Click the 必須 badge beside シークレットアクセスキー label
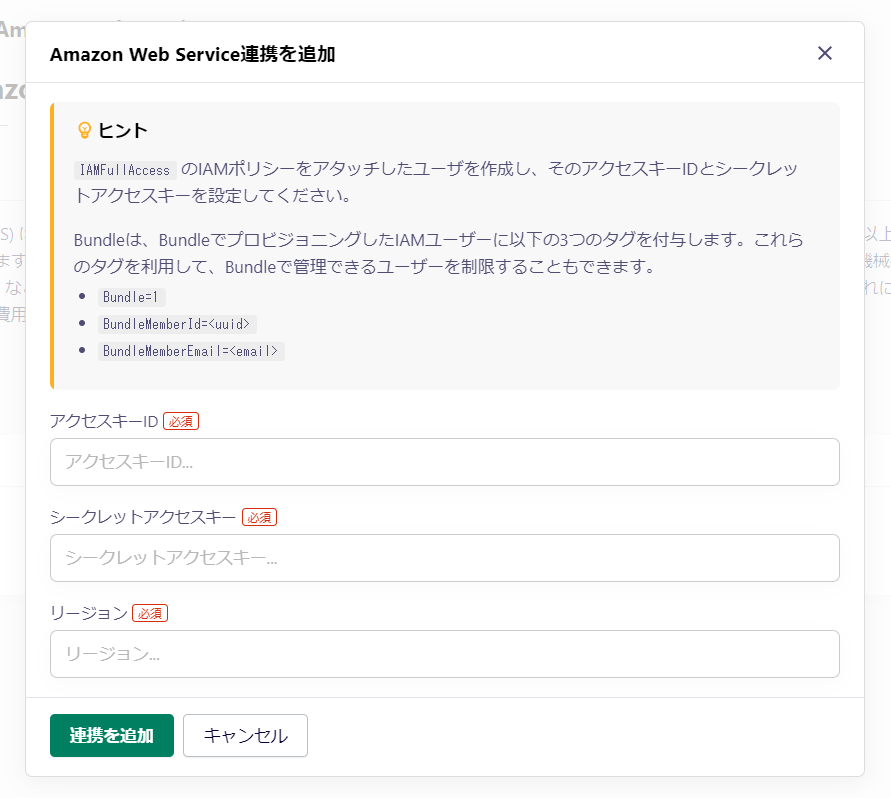The height and width of the screenshot is (798, 891). point(259,517)
